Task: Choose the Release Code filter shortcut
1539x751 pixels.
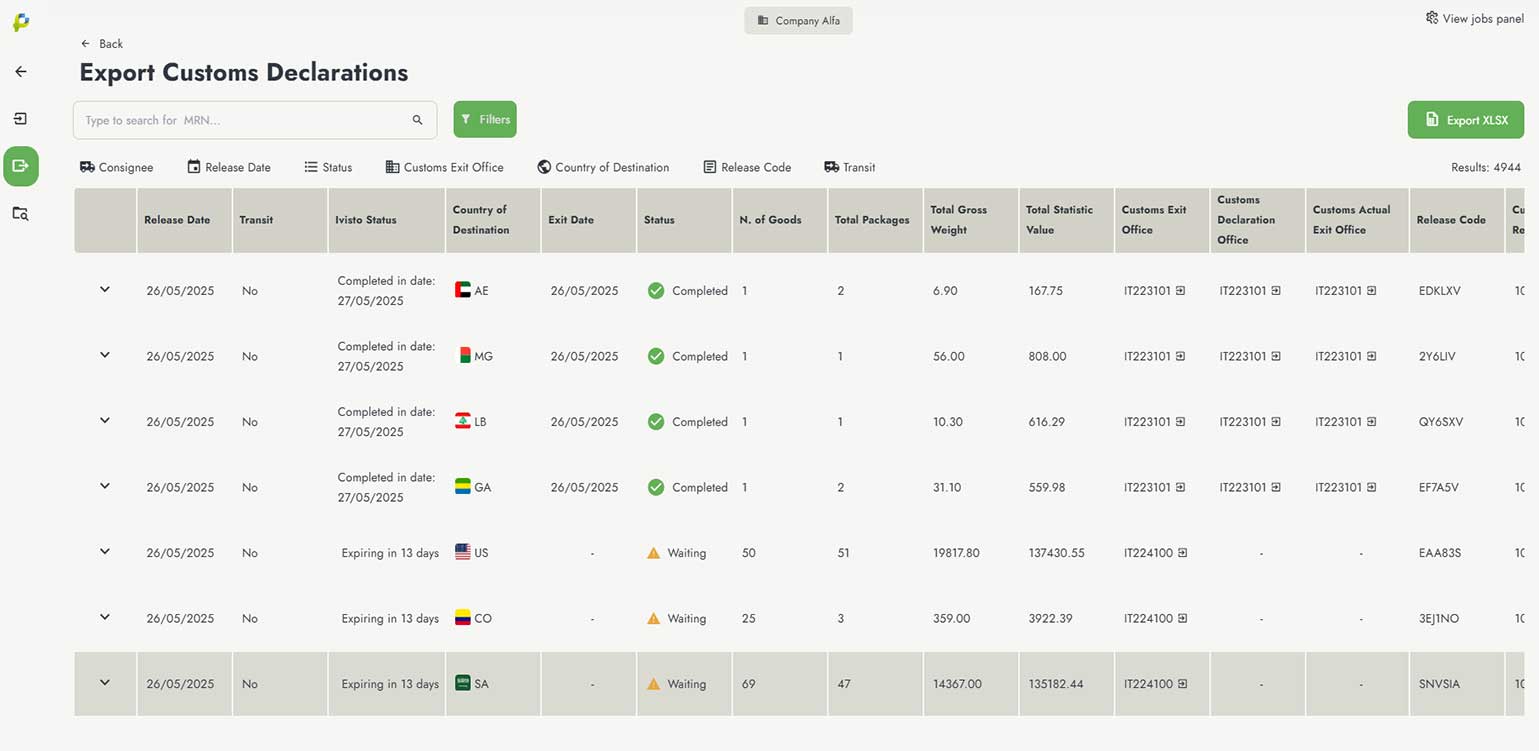Action: pos(747,168)
